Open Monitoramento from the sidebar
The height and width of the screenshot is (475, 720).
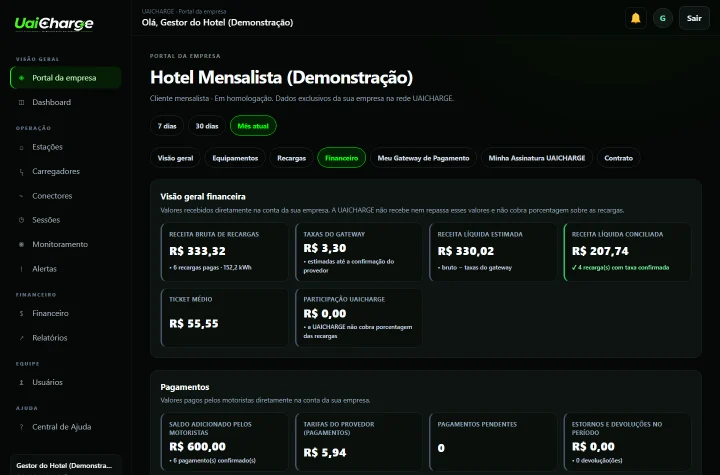66,244
